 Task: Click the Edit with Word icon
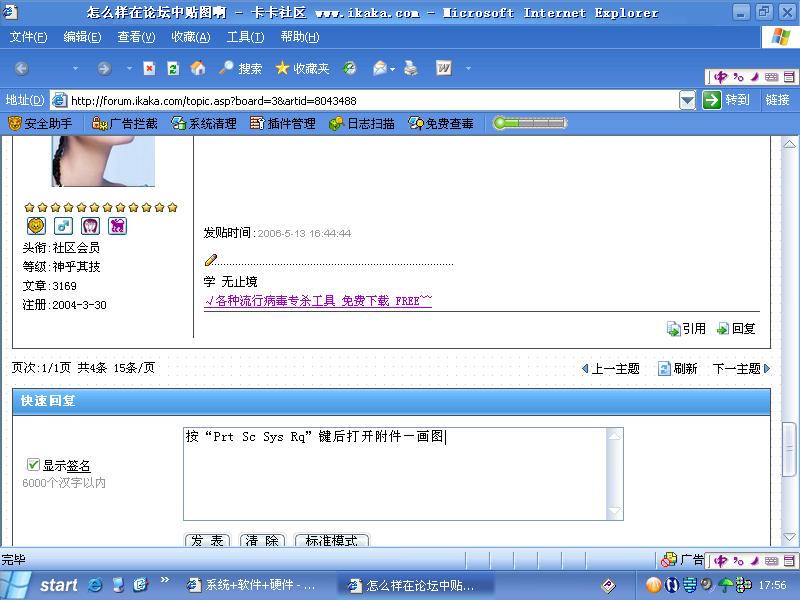tap(444, 68)
